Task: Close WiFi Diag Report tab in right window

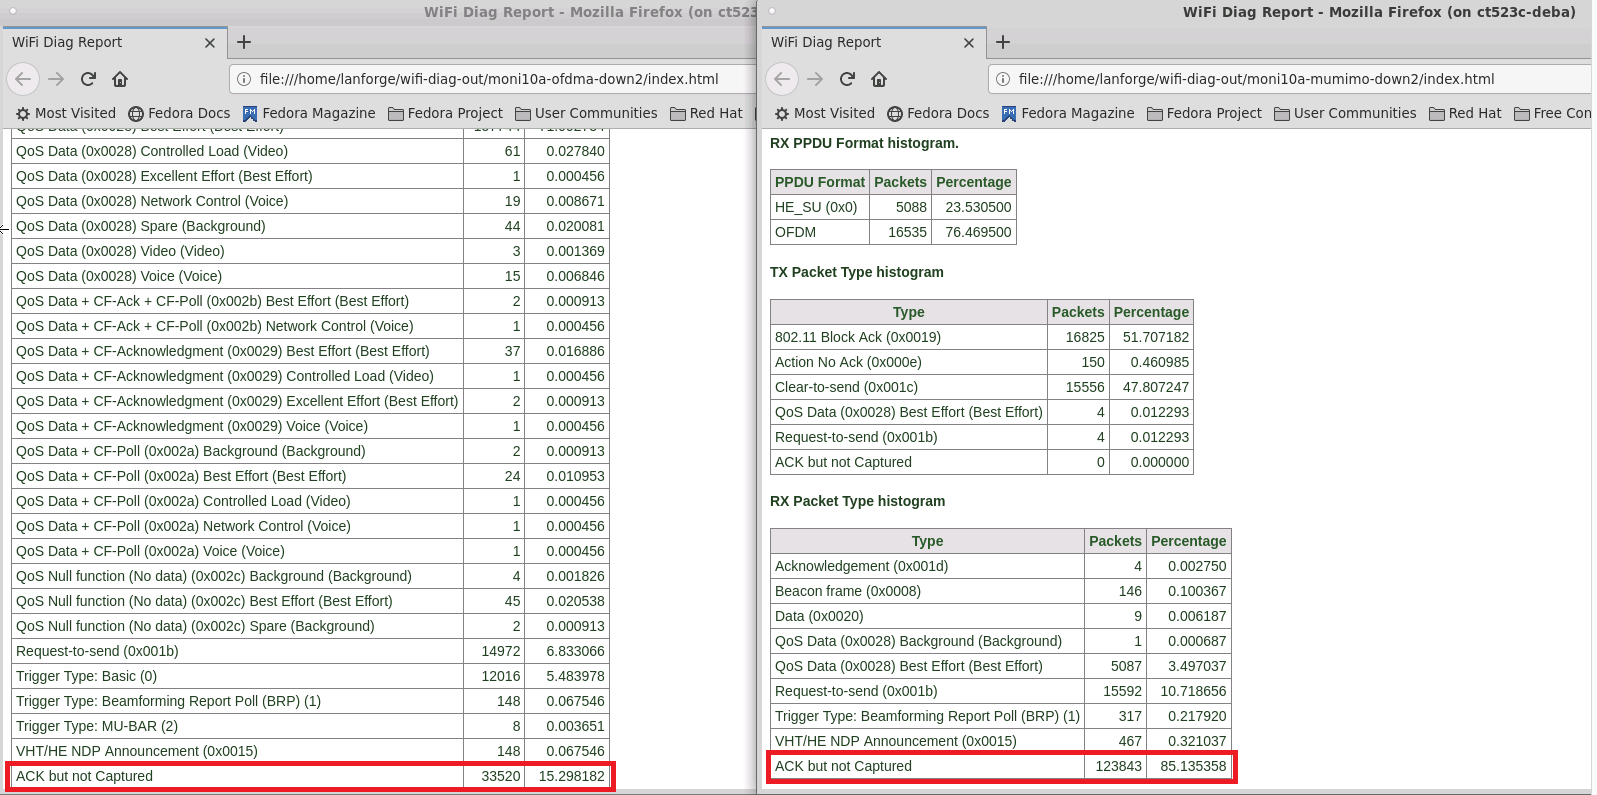Action: [x=969, y=43]
